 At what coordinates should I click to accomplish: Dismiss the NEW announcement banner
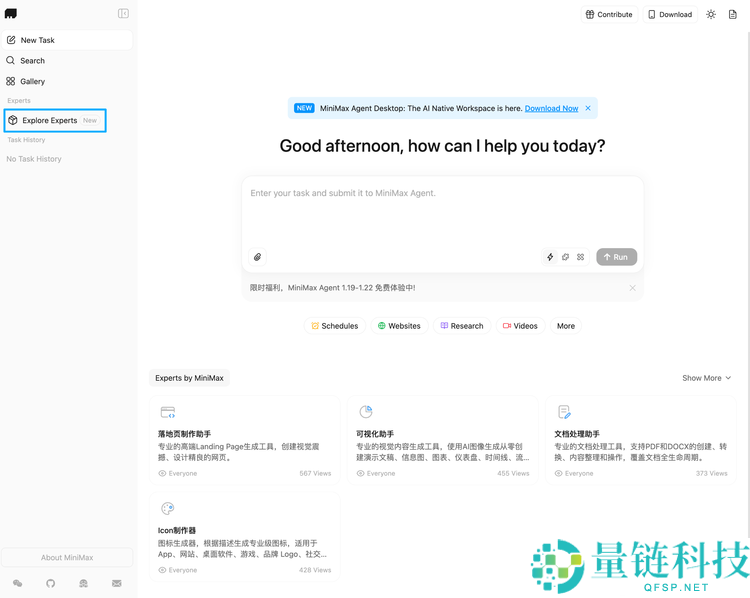[x=588, y=108]
